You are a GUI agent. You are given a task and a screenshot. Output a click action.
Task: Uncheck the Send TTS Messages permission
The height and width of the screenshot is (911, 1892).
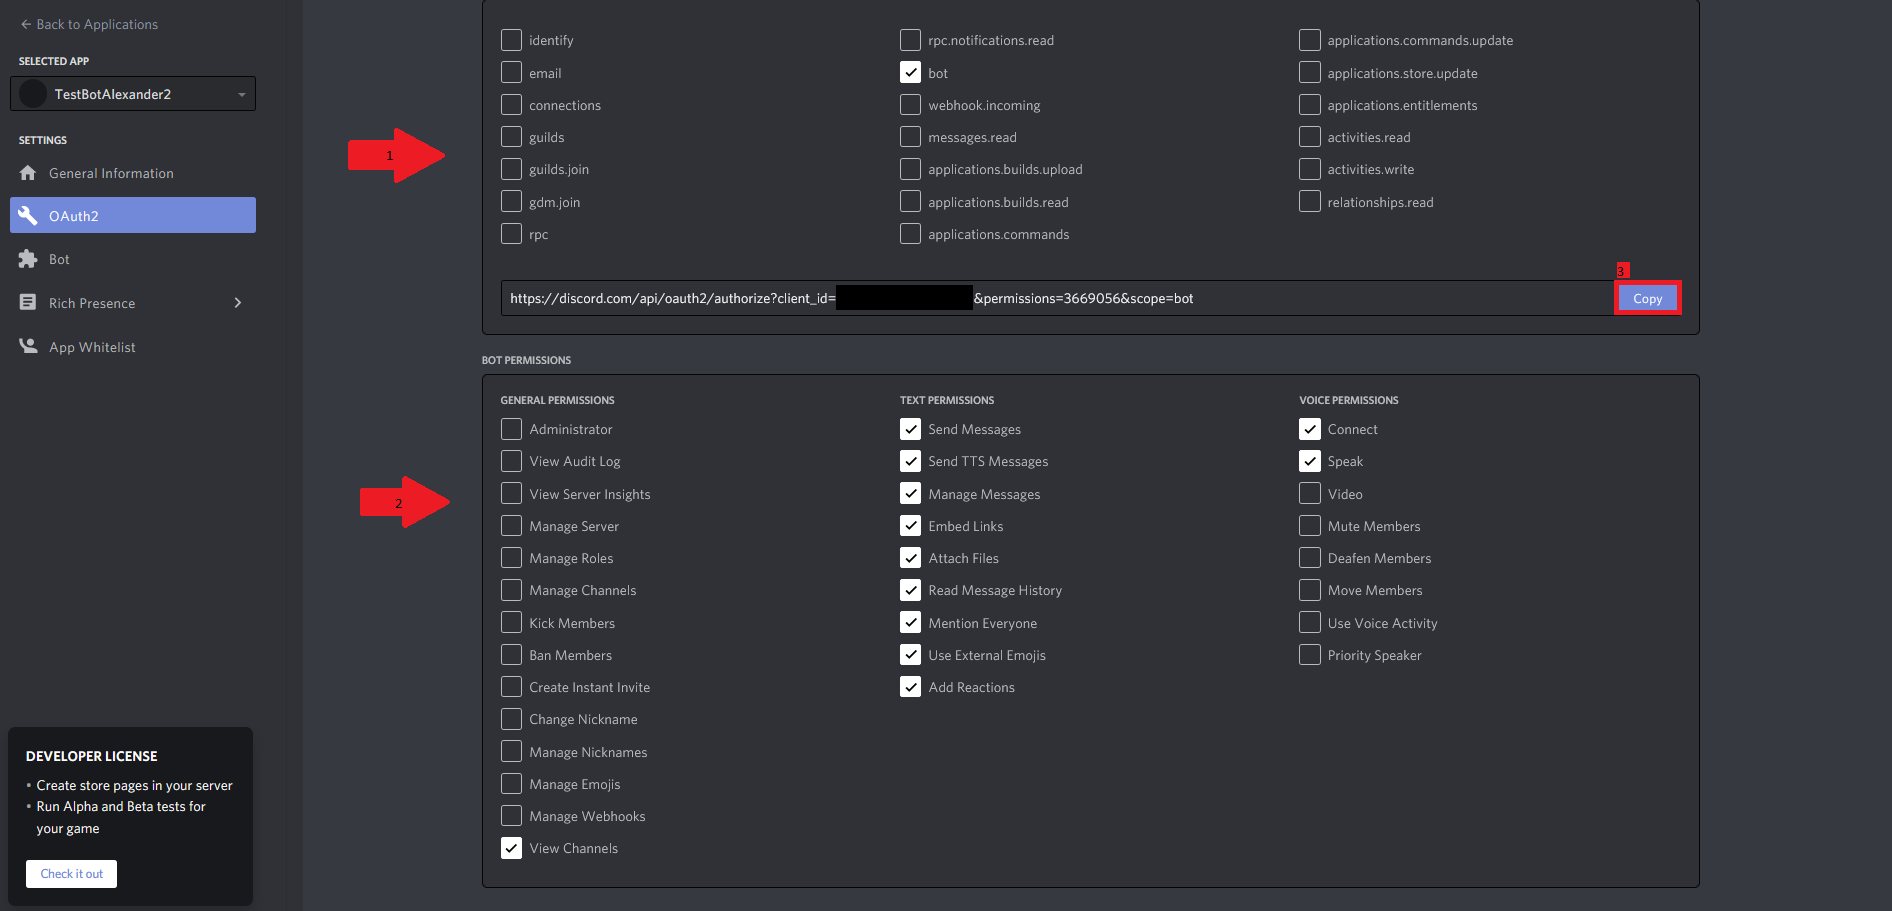pyautogui.click(x=910, y=461)
